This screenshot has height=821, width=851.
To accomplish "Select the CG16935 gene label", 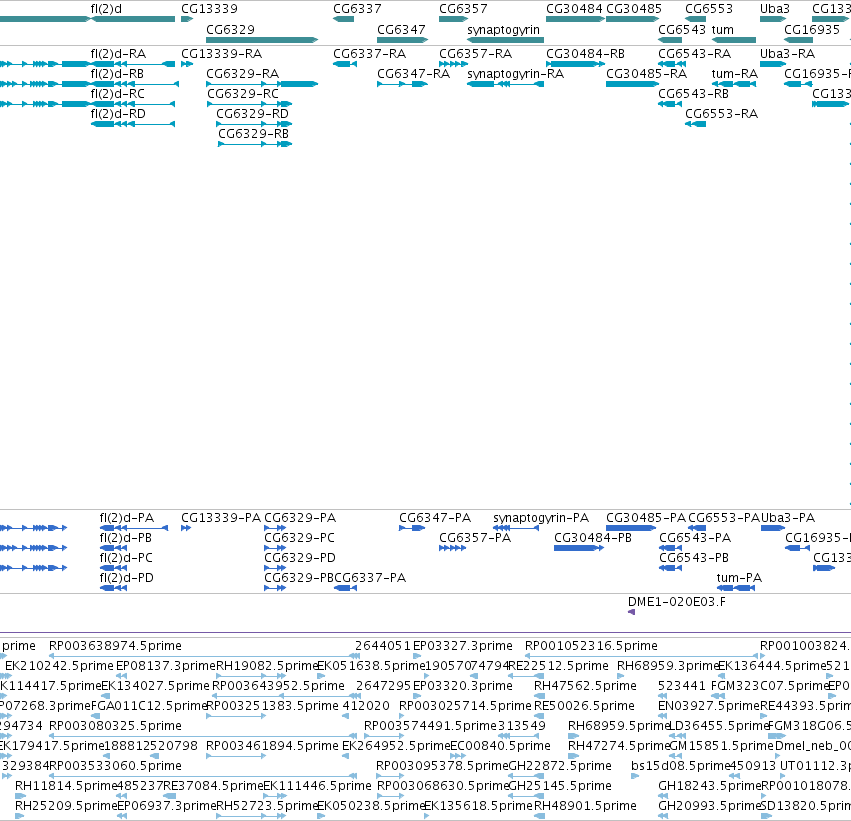I will (x=812, y=30).
